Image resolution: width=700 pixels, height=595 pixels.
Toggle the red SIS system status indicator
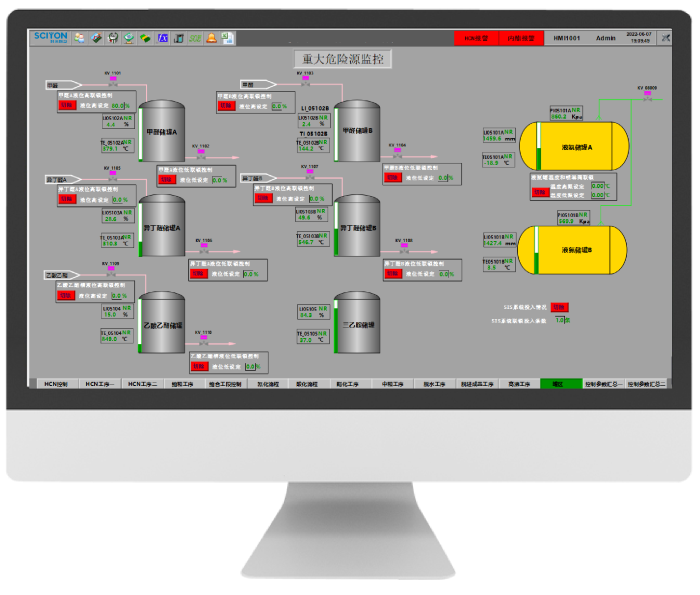click(x=560, y=307)
